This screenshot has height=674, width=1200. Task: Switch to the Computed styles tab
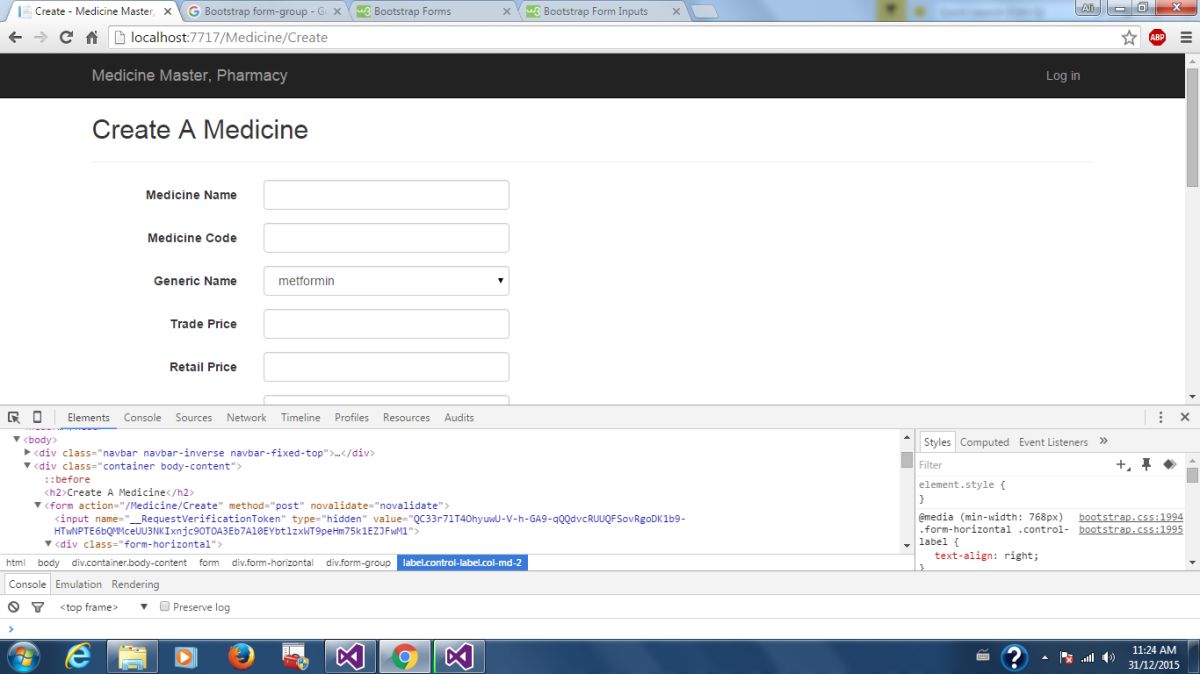point(985,442)
